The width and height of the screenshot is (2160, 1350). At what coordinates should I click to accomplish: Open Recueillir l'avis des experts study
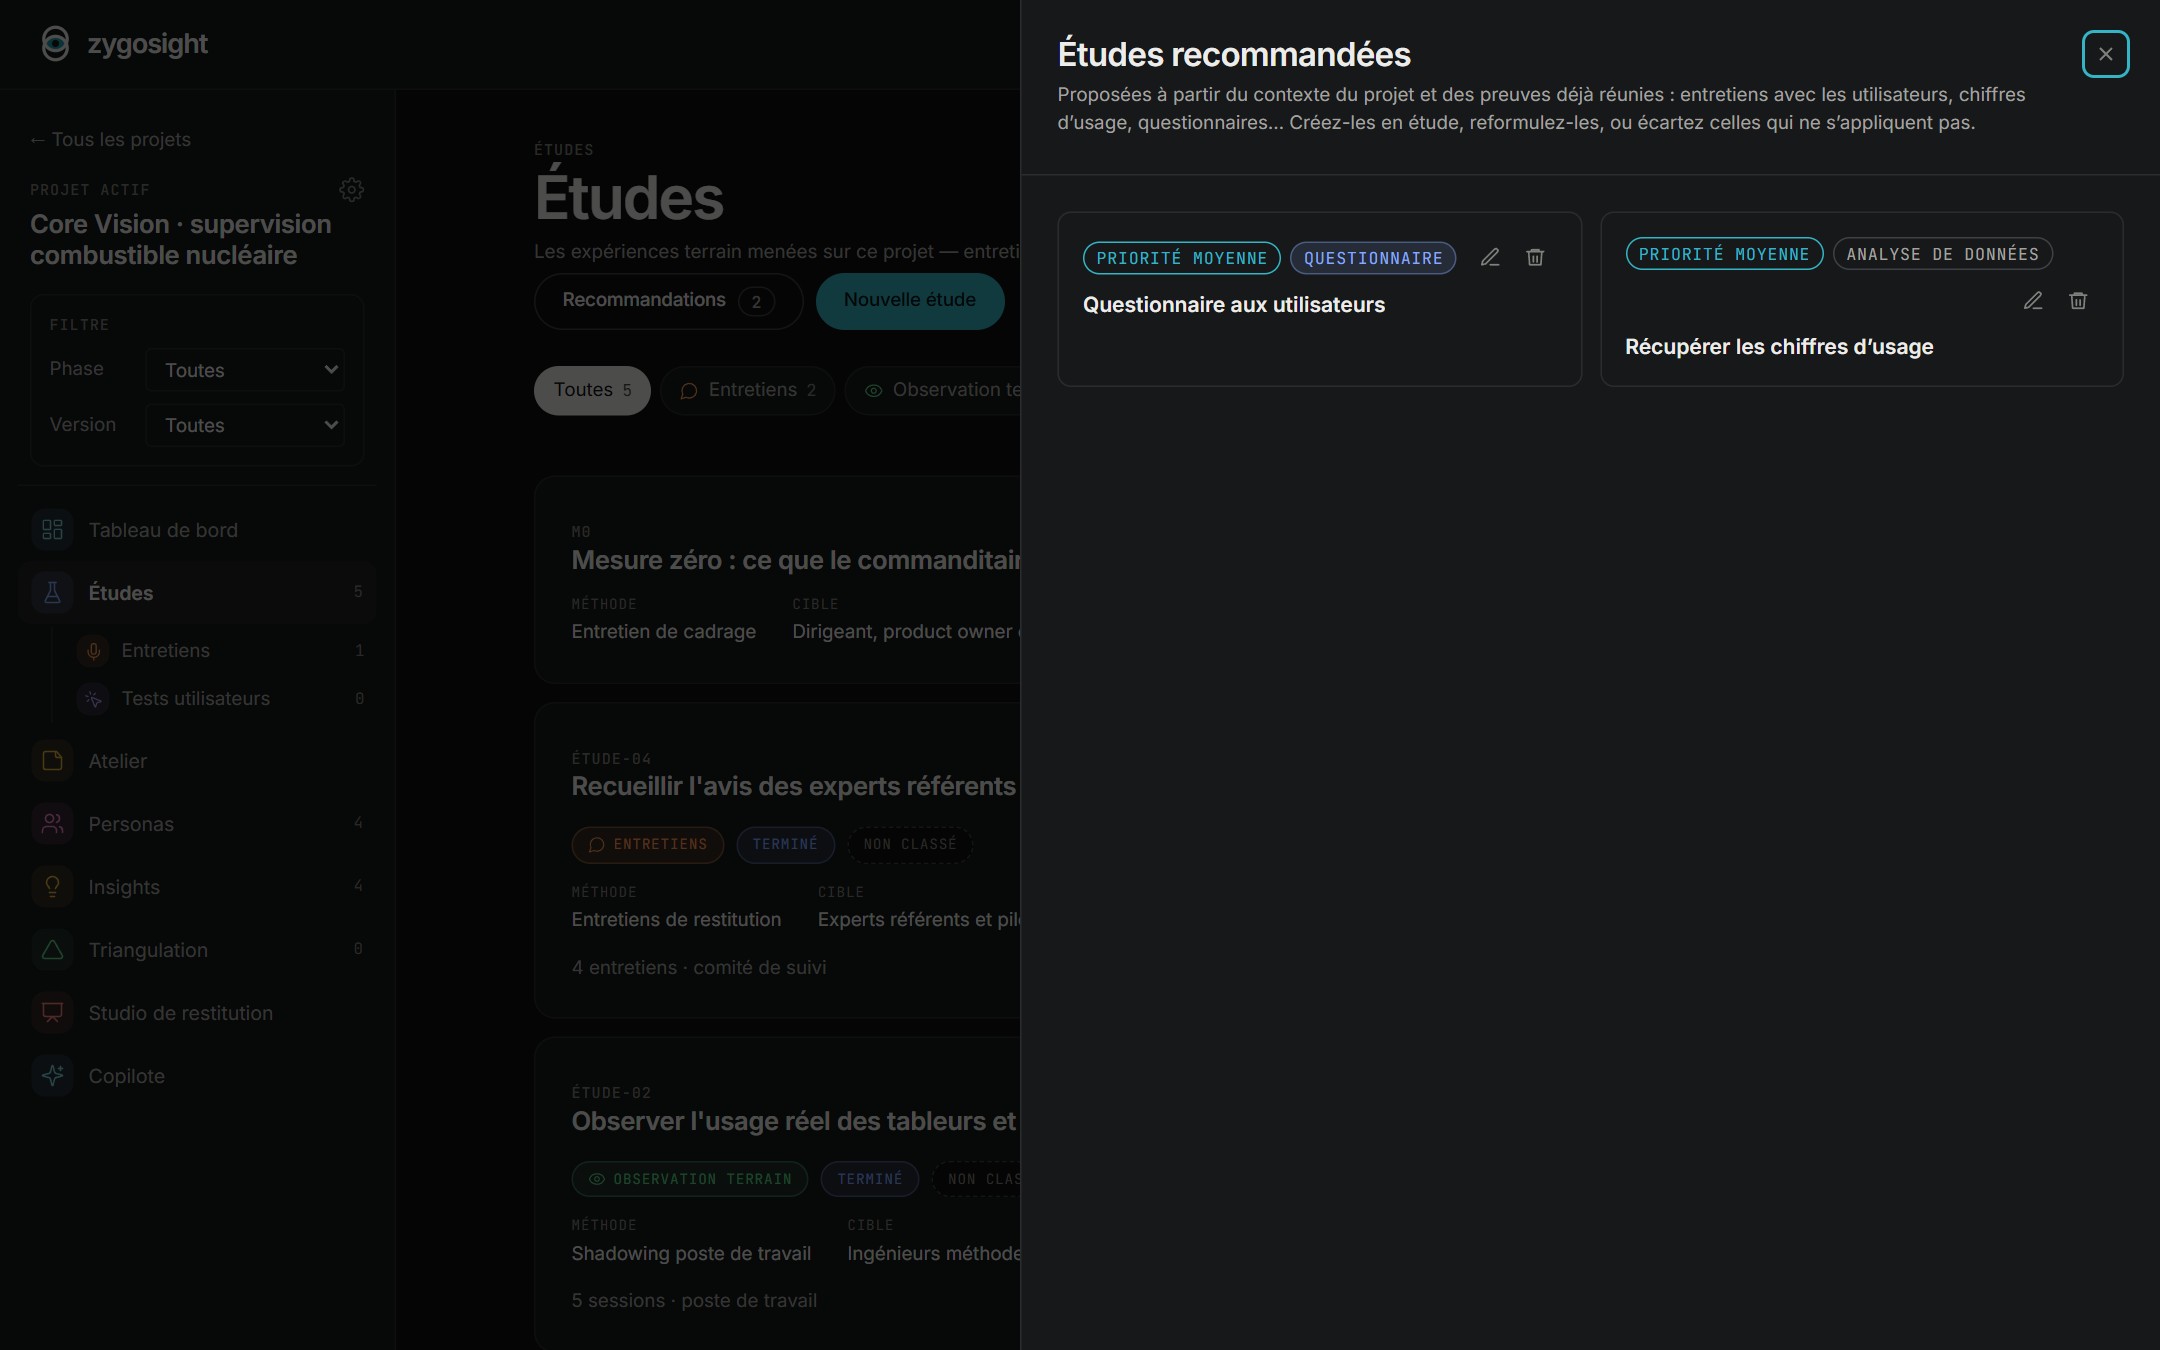[x=778, y=860]
